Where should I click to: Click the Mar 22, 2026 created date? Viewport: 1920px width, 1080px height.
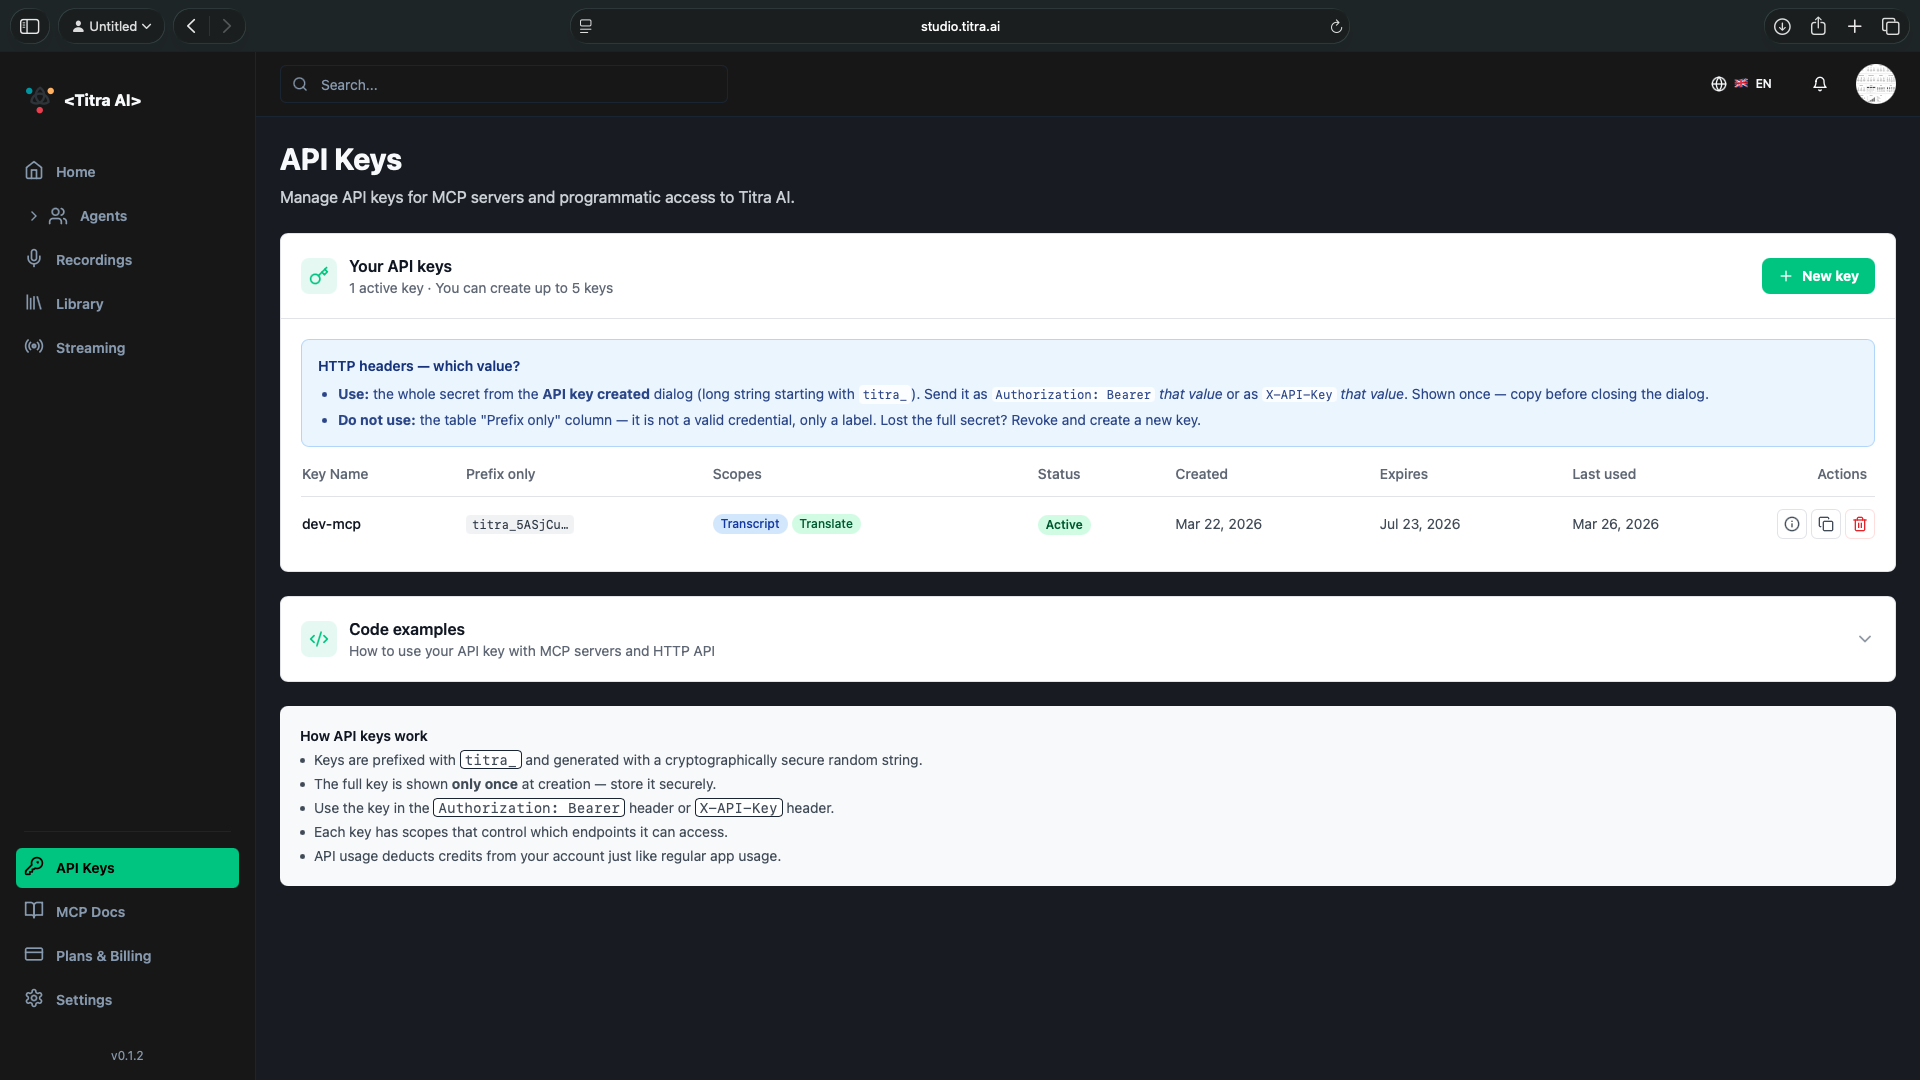pyautogui.click(x=1218, y=524)
